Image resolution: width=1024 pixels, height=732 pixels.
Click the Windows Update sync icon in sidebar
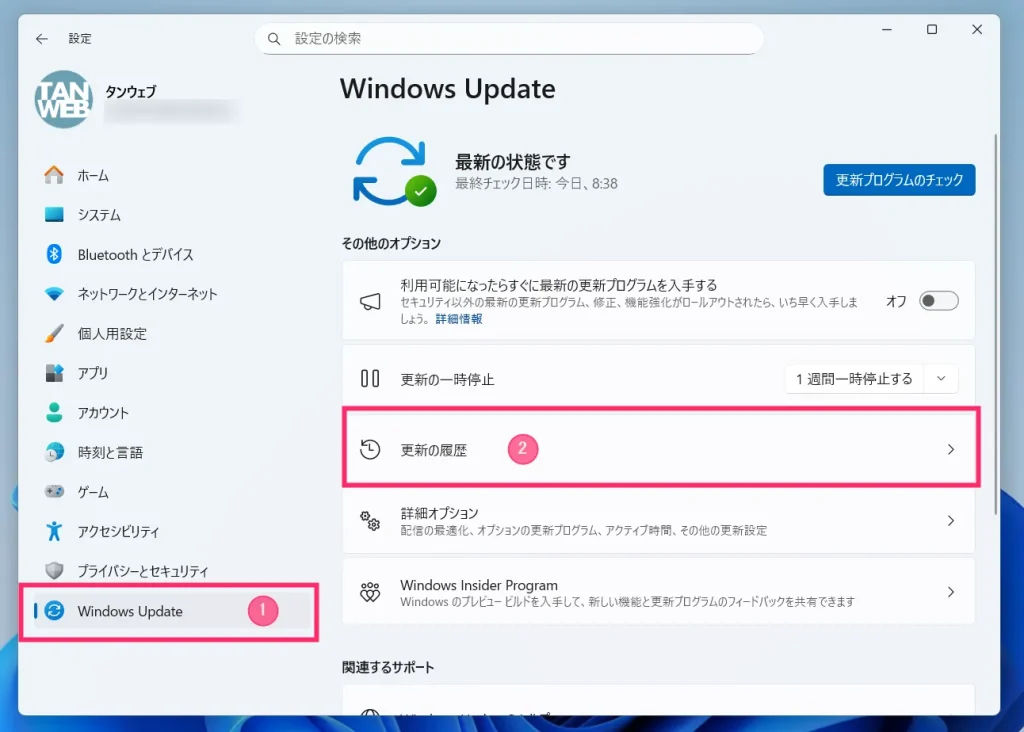[54, 611]
